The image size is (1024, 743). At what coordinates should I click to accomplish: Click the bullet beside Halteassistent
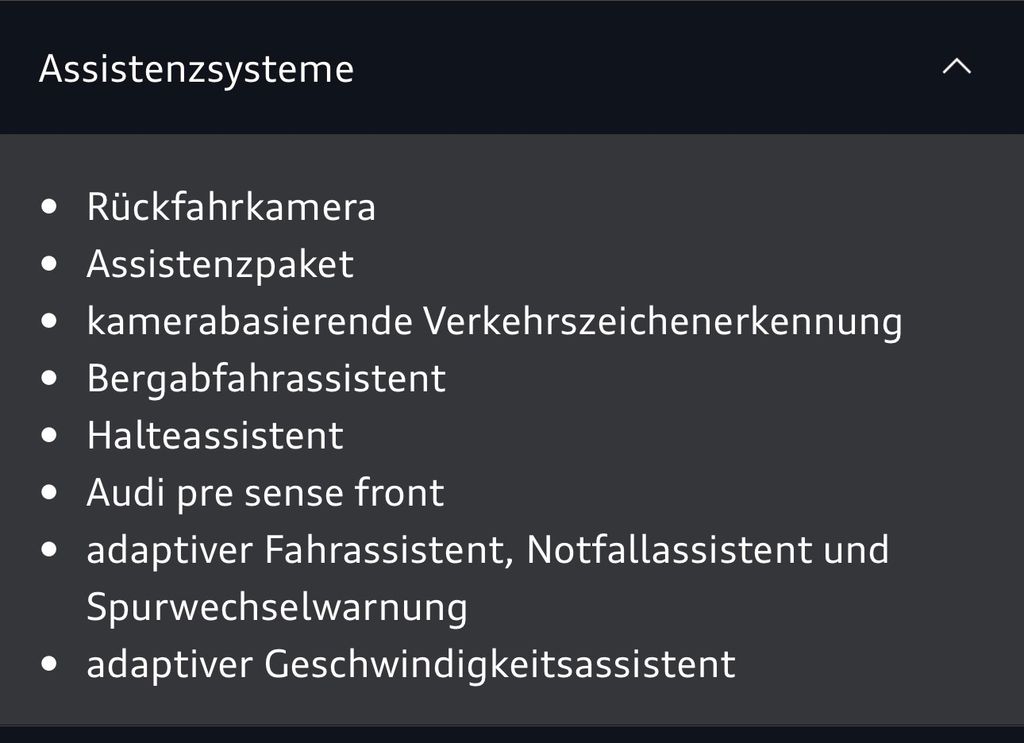pyautogui.click(x=50, y=436)
